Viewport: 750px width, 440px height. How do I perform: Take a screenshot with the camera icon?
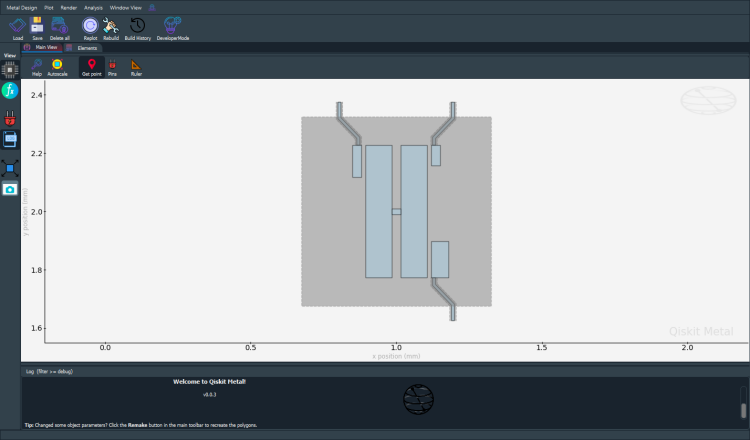10,189
